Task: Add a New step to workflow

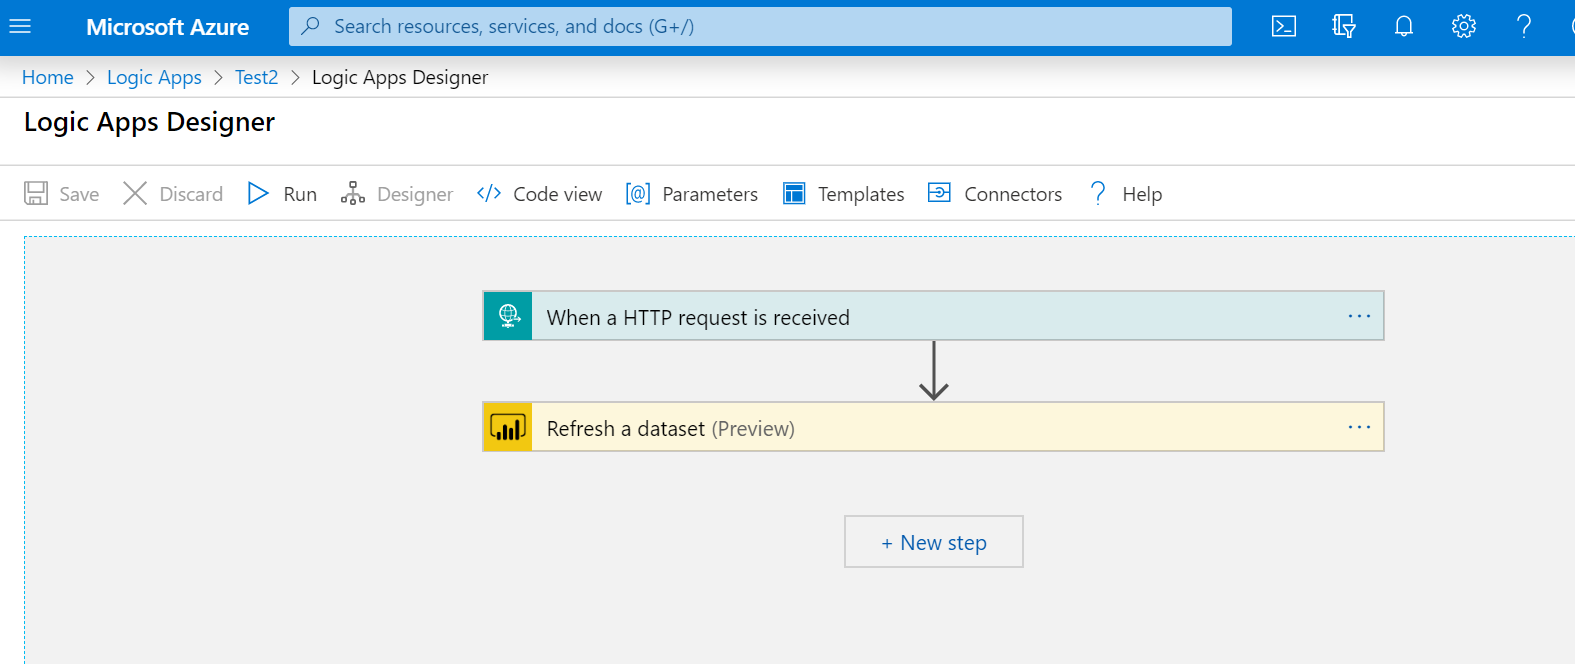Action: [933, 542]
